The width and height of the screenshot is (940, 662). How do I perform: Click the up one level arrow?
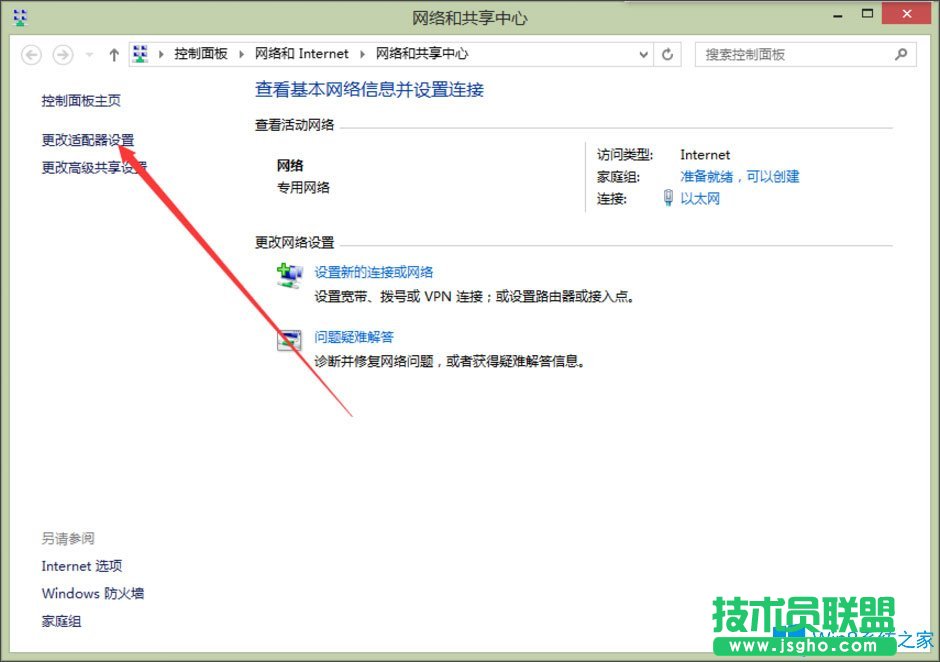(113, 55)
